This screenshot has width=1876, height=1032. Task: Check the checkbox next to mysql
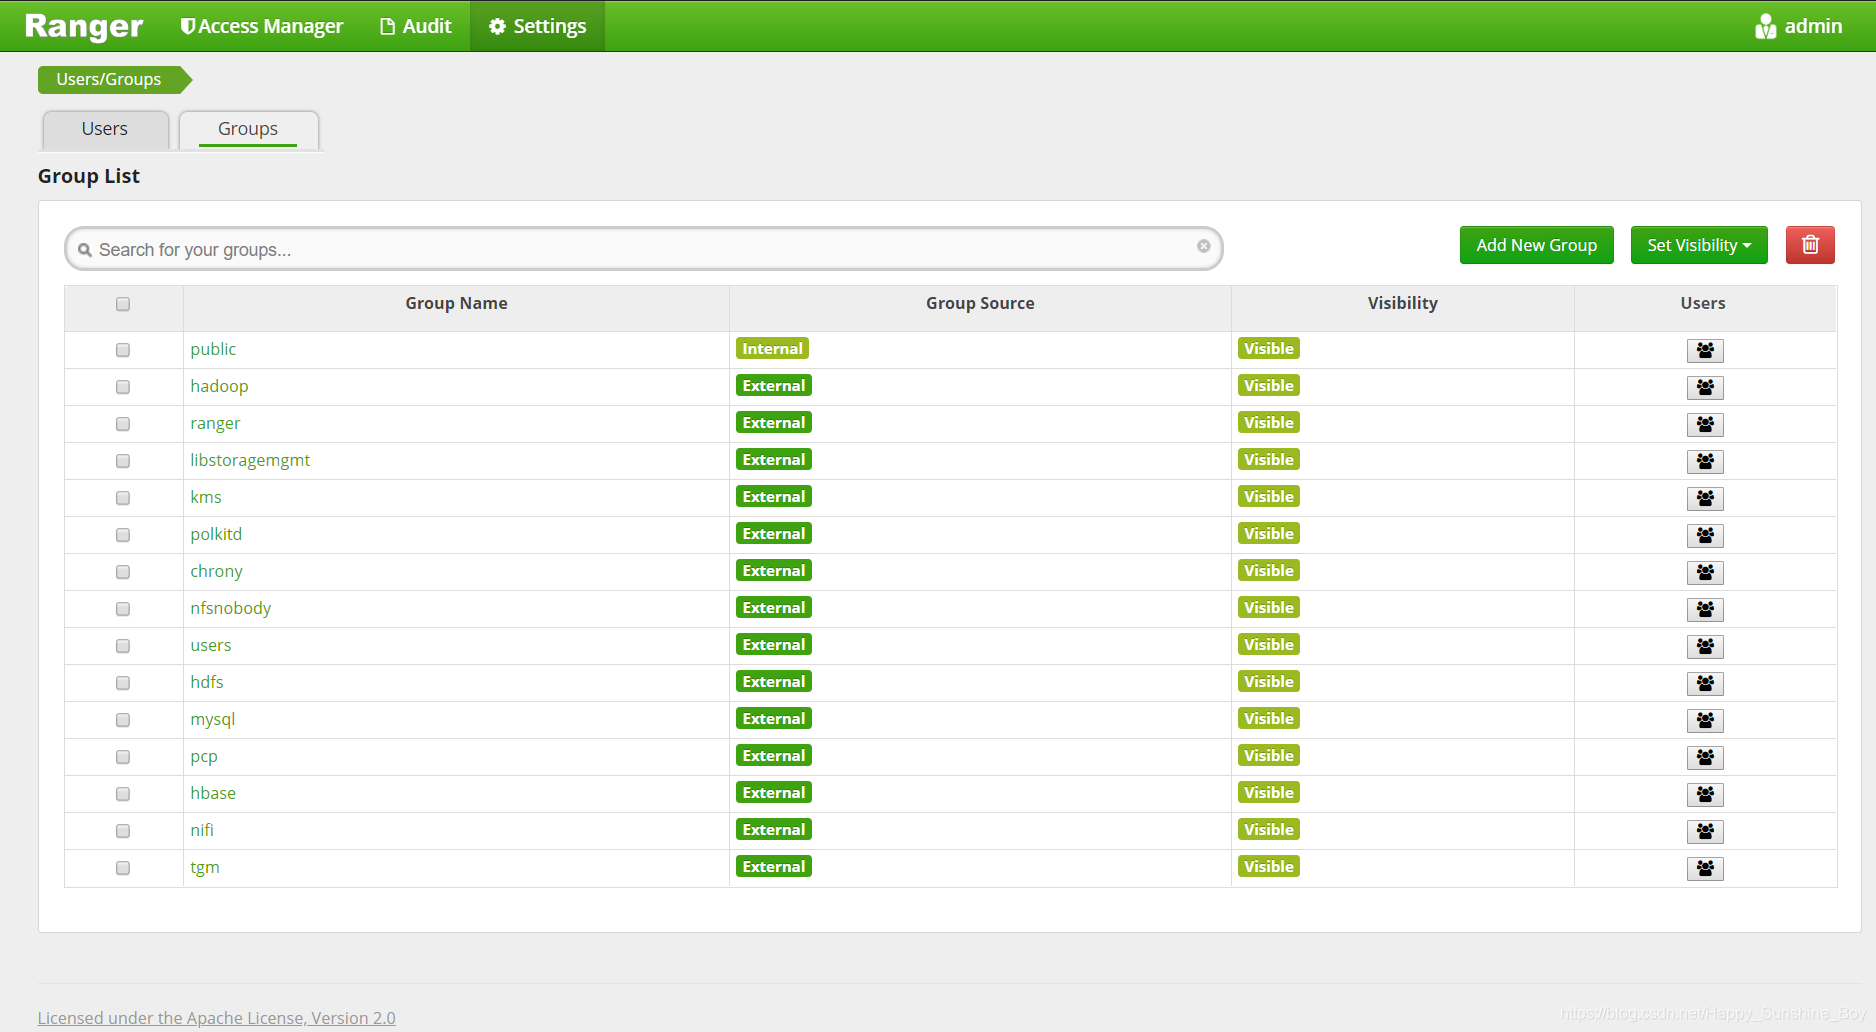pos(122,719)
